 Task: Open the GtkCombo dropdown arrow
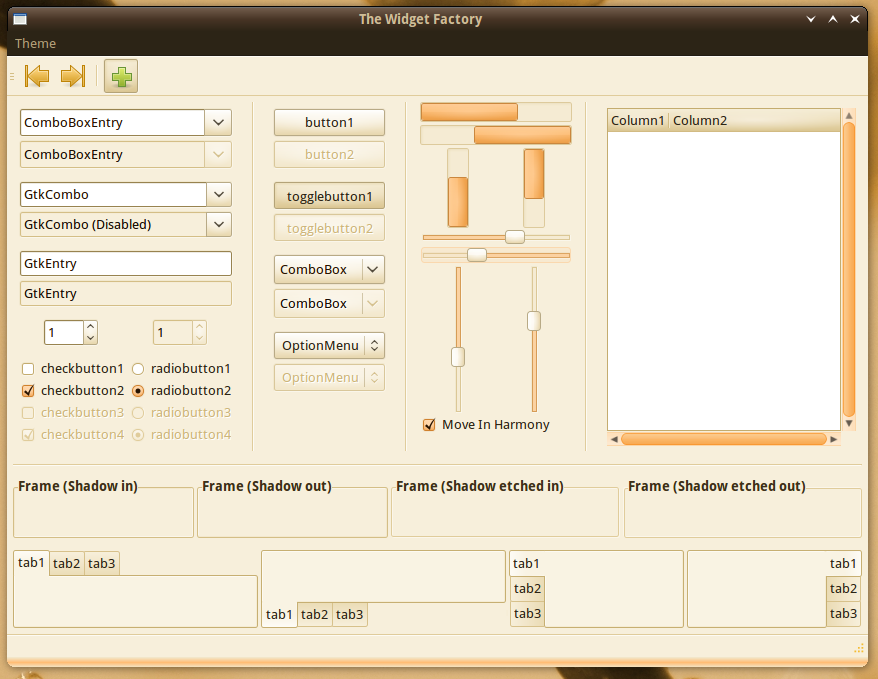[x=219, y=195]
